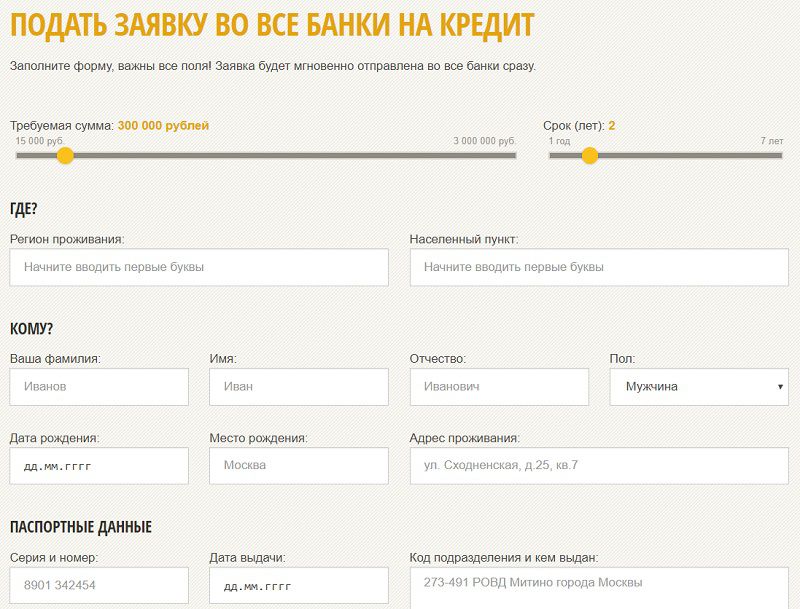Viewport: 800px width, 609px height.
Task: Click the Место рождения field
Action: click(x=299, y=466)
